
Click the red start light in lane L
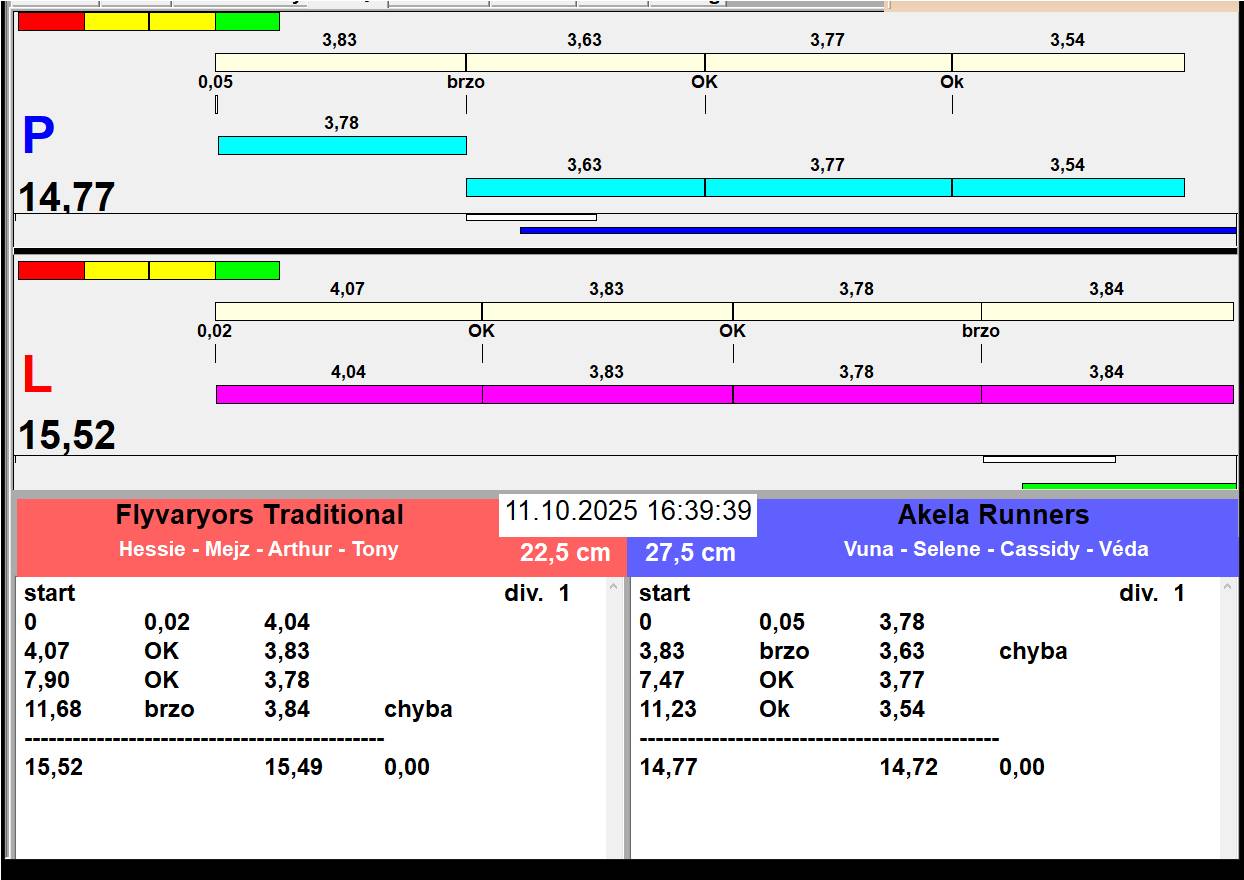pyautogui.click(x=51, y=270)
